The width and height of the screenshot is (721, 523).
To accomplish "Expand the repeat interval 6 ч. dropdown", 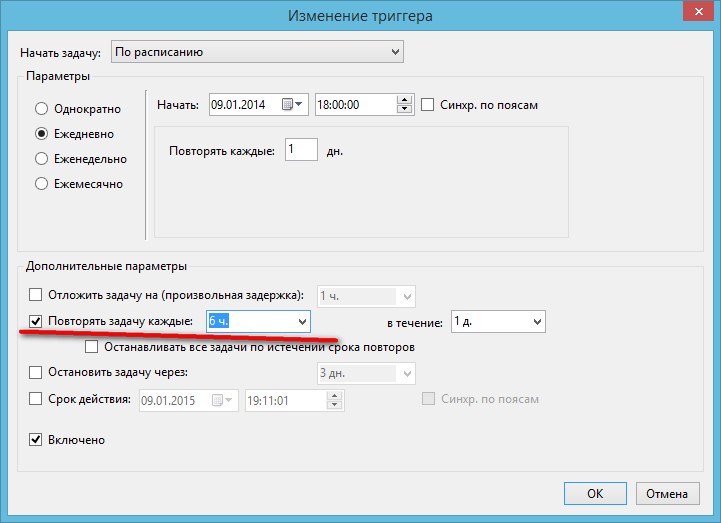I will coord(302,322).
